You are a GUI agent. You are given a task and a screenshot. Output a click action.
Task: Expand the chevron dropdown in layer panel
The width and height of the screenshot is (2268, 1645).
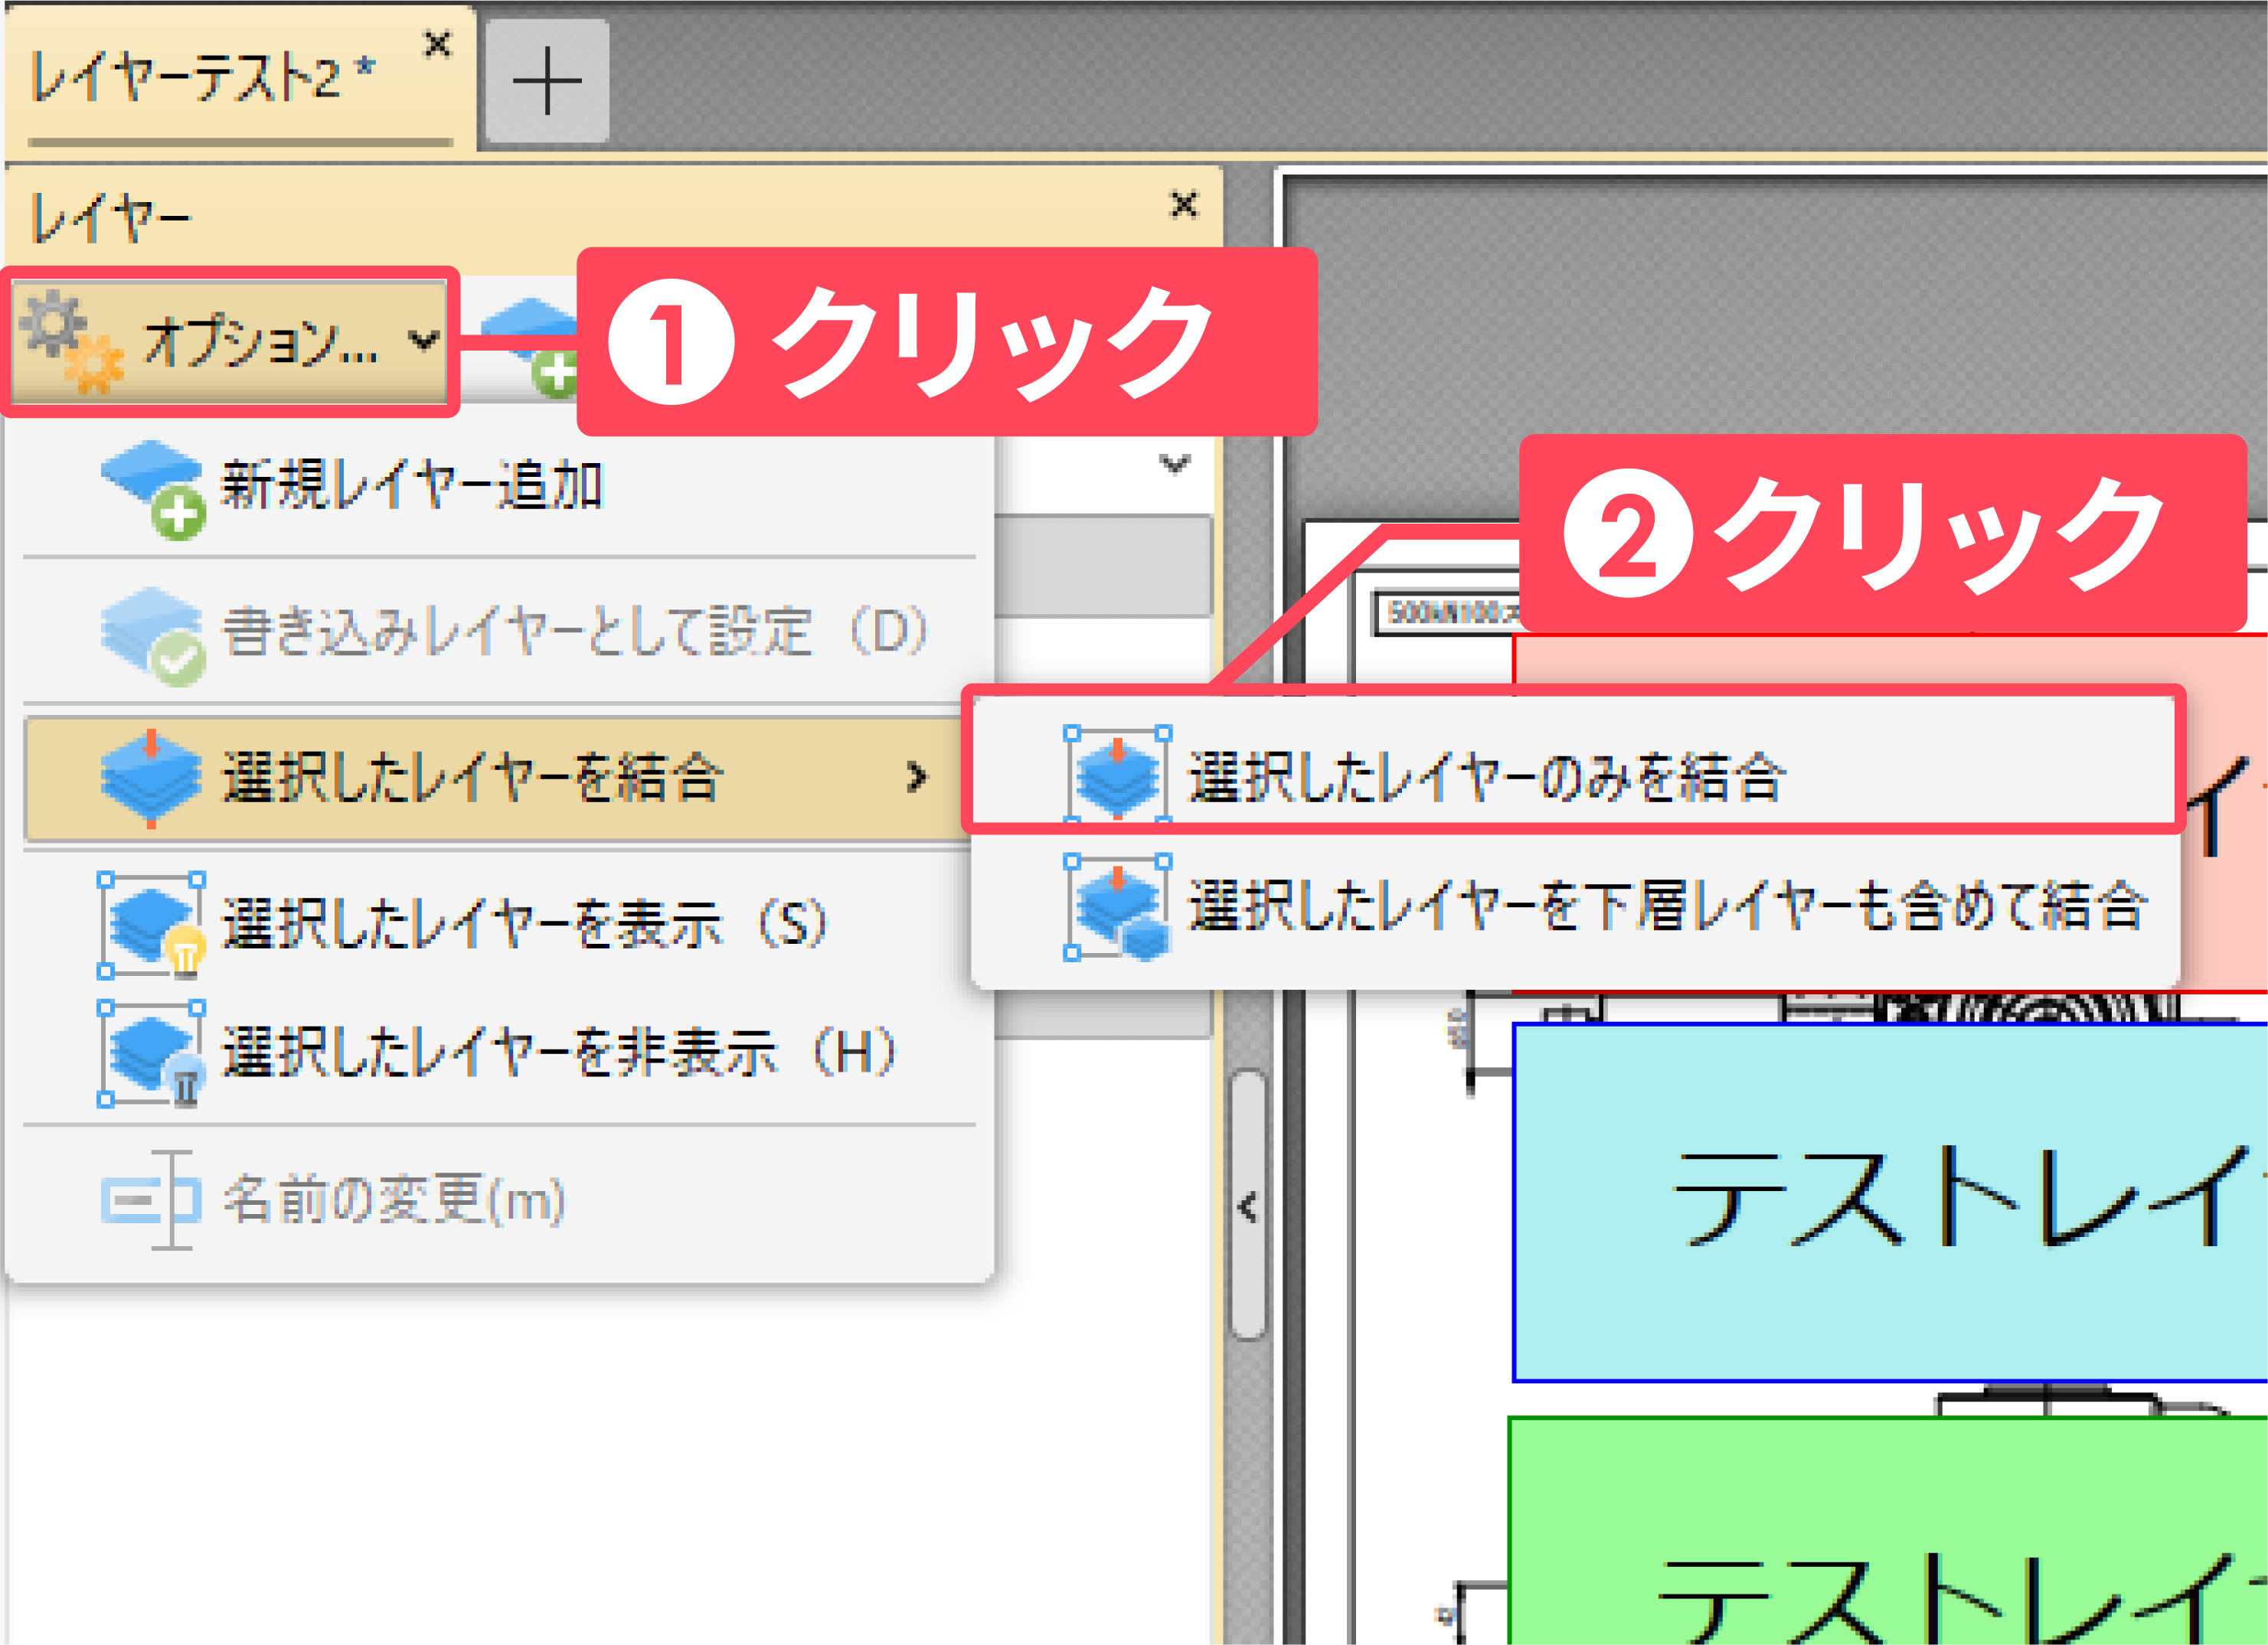click(1174, 464)
